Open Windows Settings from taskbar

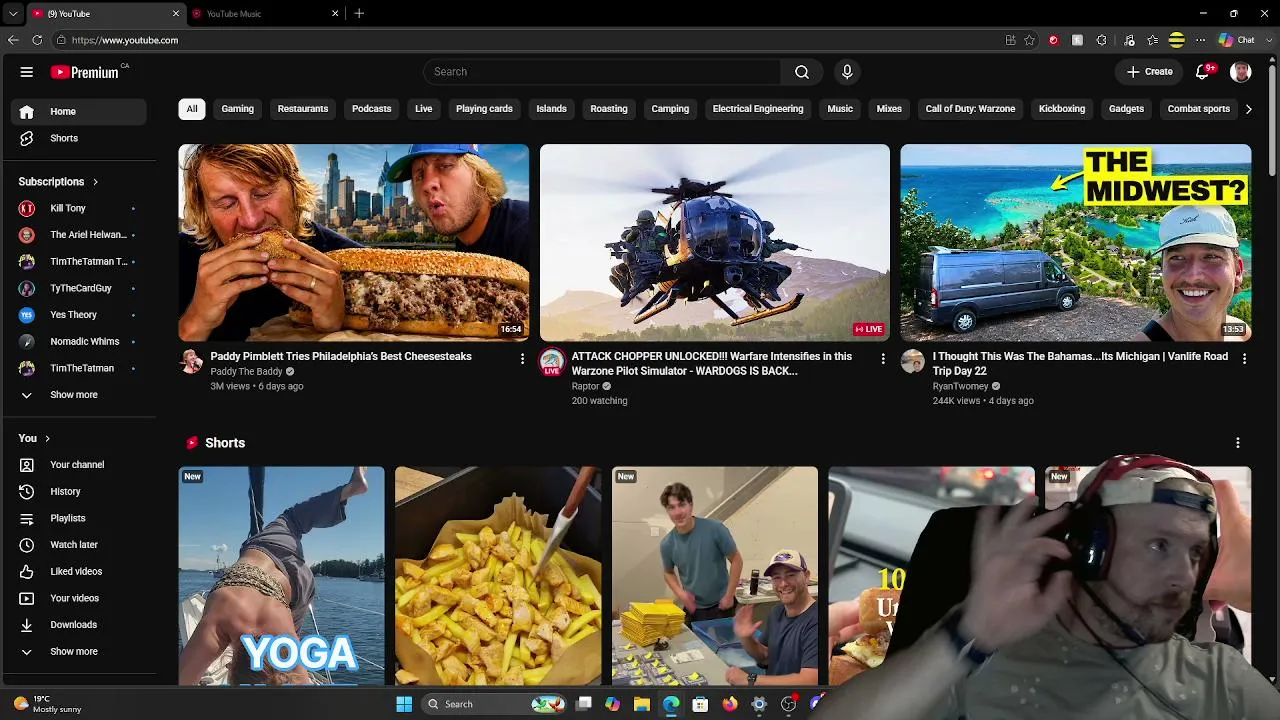tap(759, 704)
